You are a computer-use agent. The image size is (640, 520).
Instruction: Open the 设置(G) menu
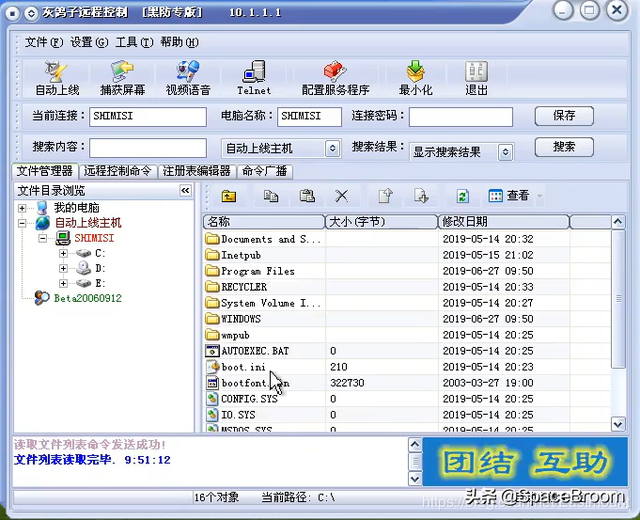coord(89,42)
